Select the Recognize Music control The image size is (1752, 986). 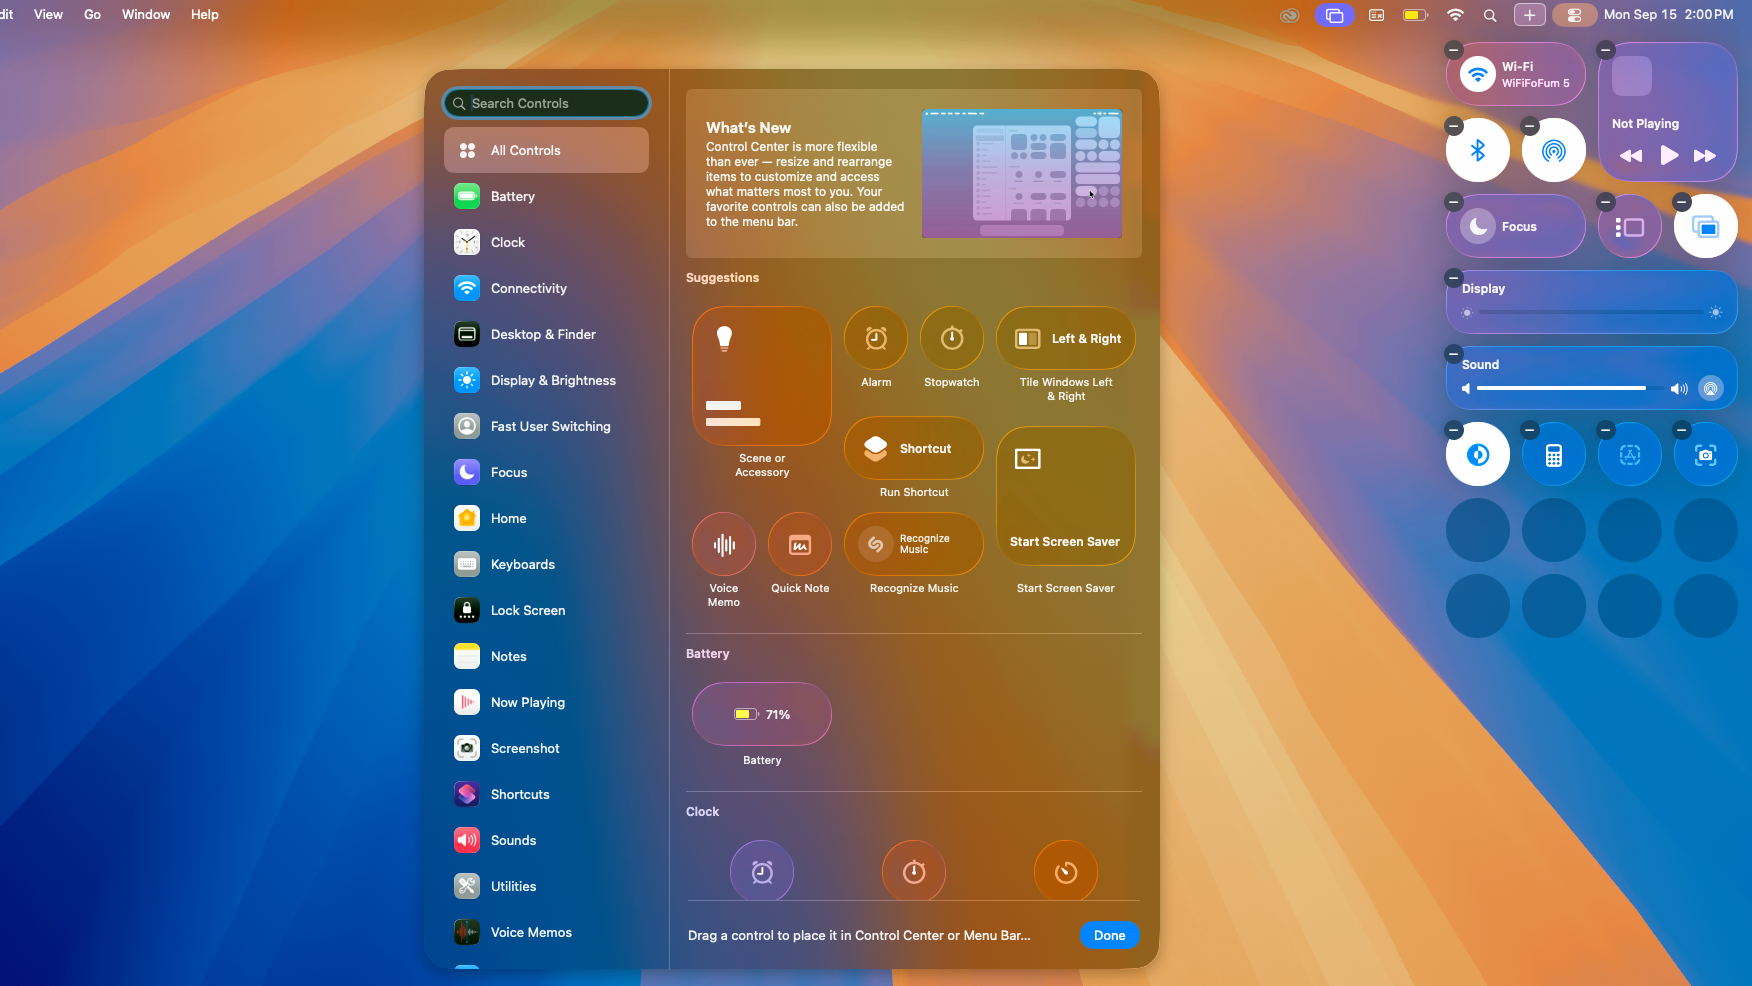coord(913,543)
